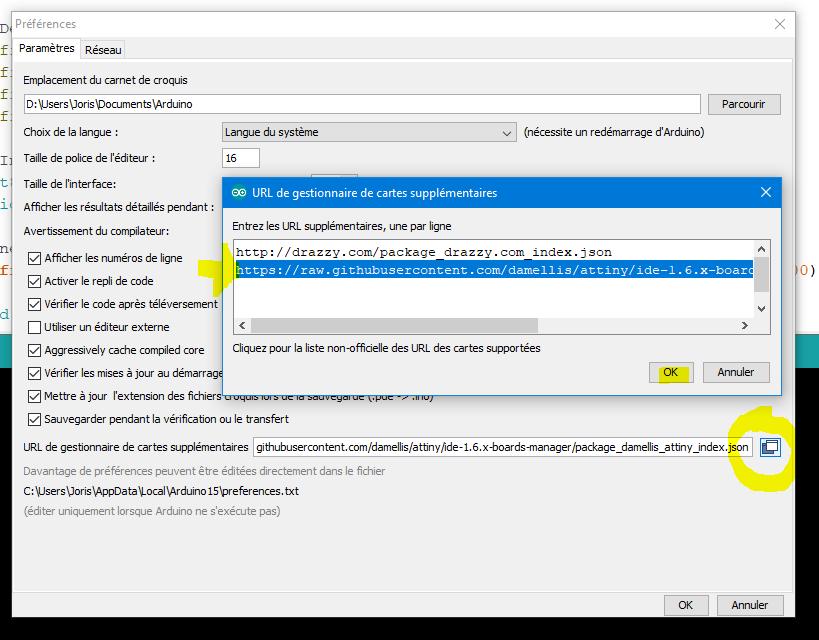The height and width of the screenshot is (640, 819).
Task: Click the vertical scrollbar down arrow in URL list
Action: (x=762, y=309)
